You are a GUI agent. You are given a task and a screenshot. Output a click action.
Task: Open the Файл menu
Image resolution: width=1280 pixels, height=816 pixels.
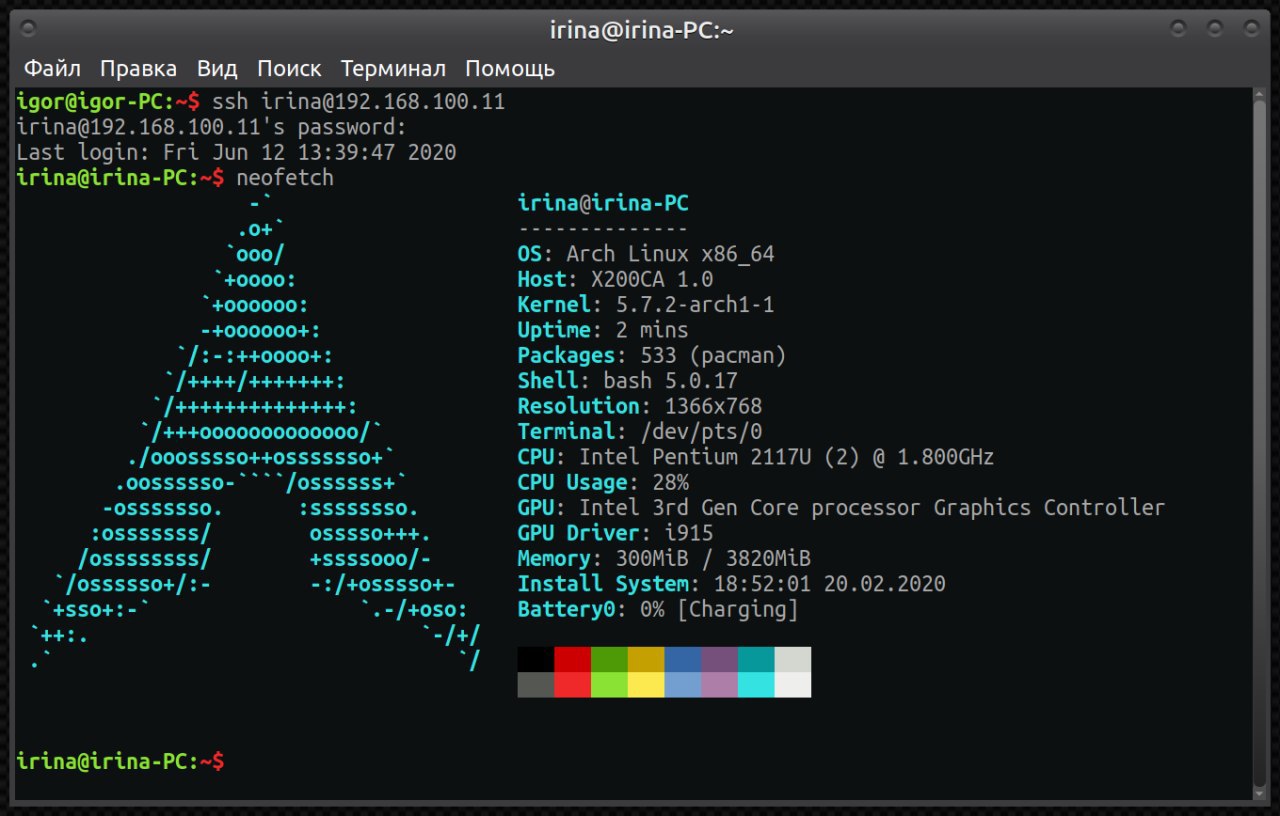[x=52, y=69]
